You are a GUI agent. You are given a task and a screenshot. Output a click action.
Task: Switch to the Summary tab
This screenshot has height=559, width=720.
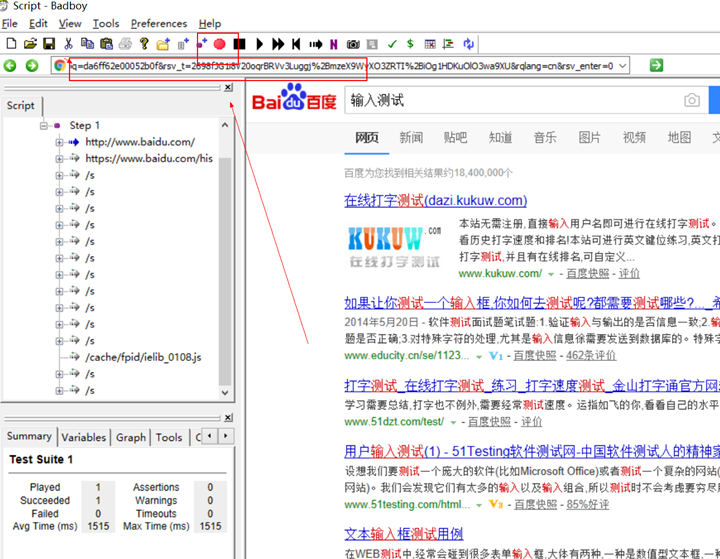tap(29, 436)
